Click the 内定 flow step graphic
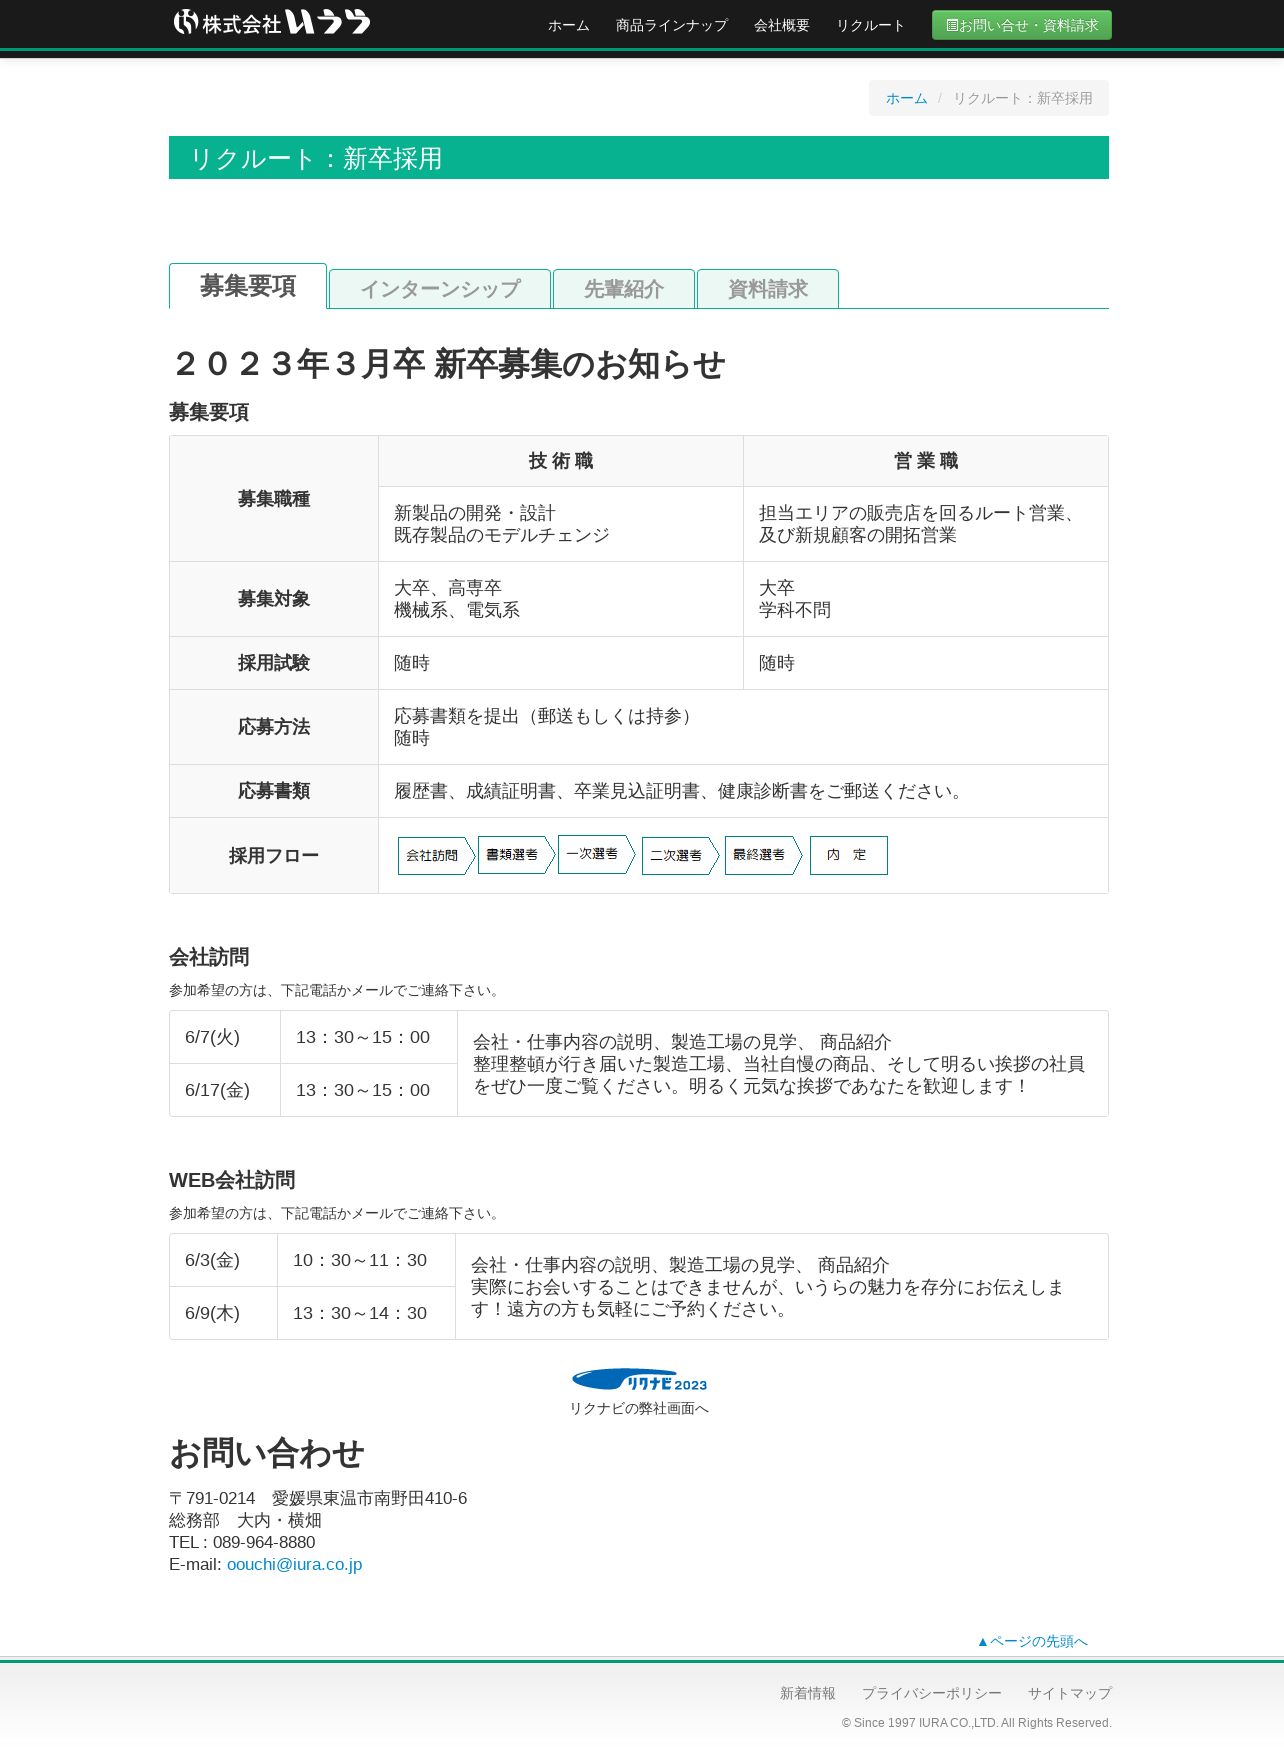 (x=848, y=855)
